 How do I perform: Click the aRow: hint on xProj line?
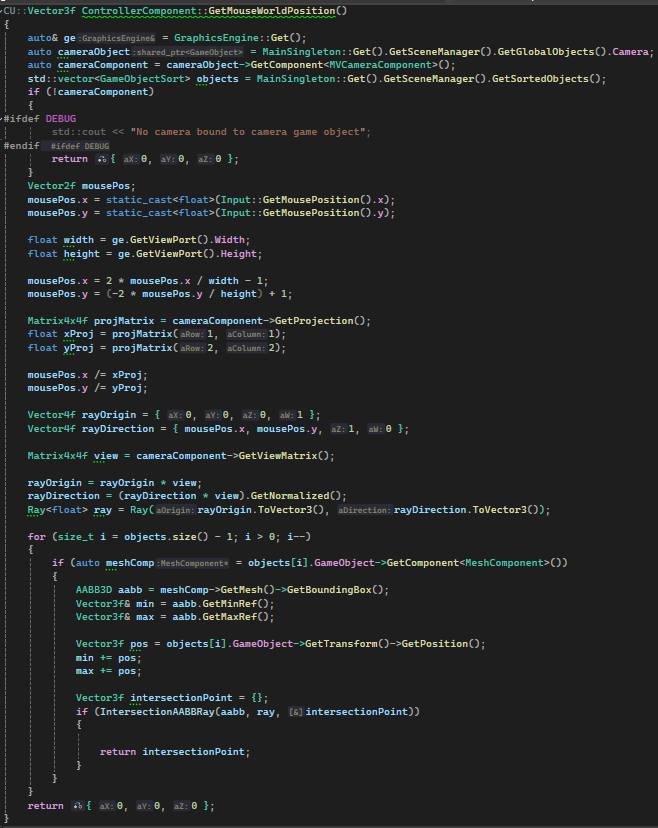(192, 335)
